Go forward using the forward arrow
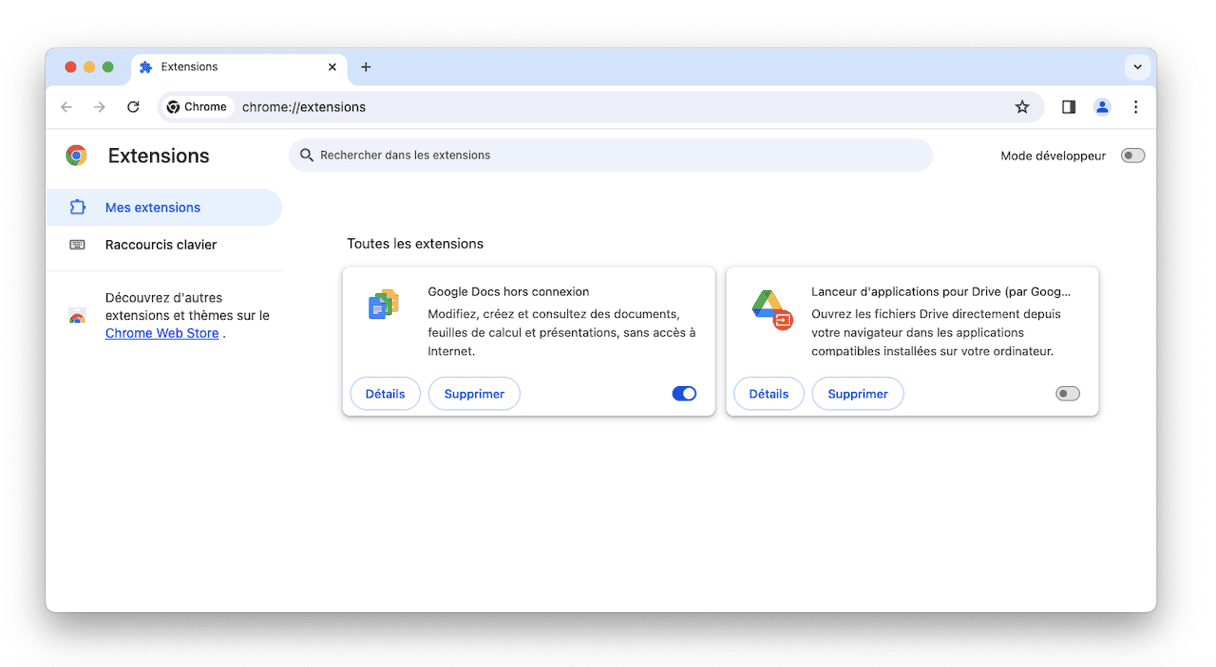The height and width of the screenshot is (667, 1216). (x=99, y=107)
